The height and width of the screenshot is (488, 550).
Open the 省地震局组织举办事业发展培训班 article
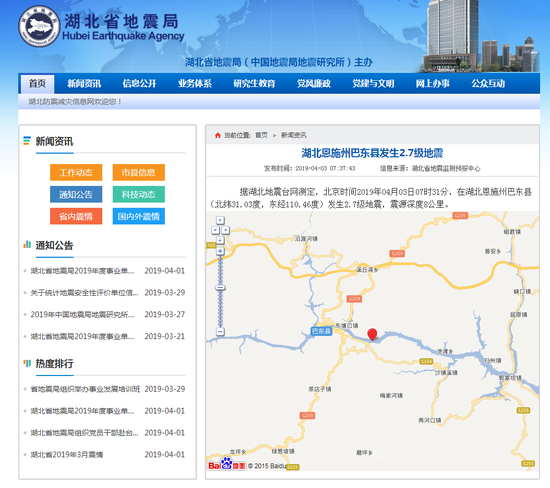click(85, 389)
